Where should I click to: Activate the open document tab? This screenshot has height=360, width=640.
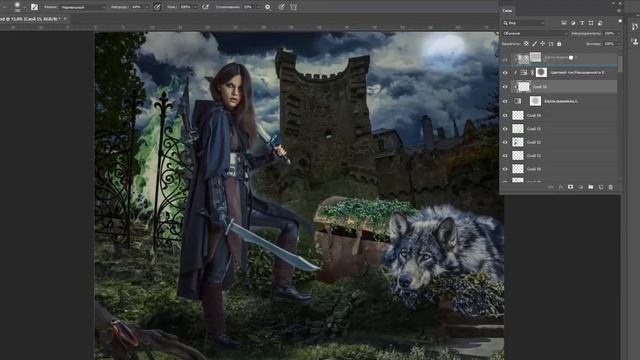[31, 19]
